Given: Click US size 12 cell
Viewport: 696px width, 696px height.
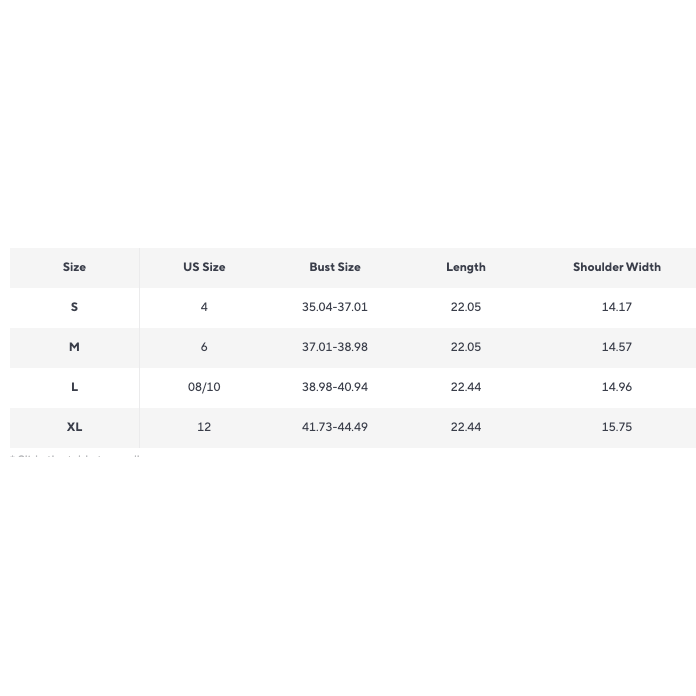Looking at the screenshot, I should pos(204,427).
